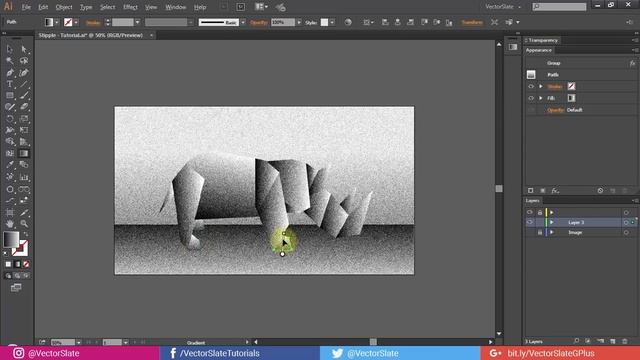Select the Type tool

point(9,84)
